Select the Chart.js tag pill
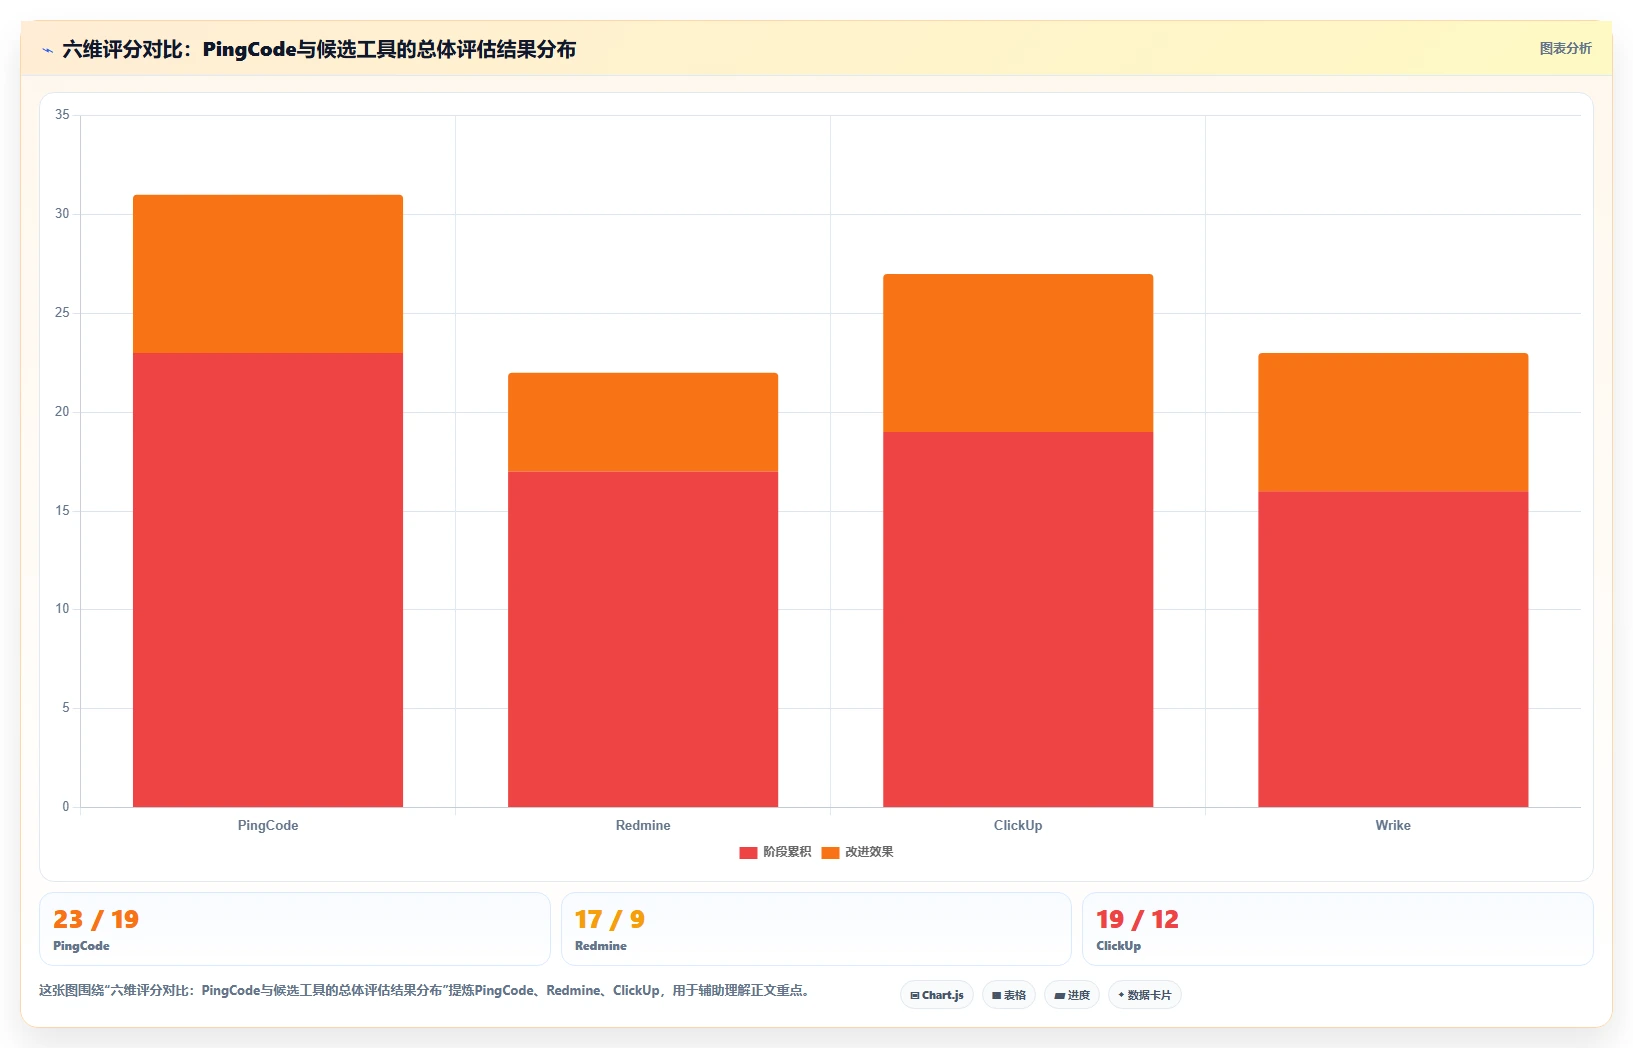 (937, 995)
